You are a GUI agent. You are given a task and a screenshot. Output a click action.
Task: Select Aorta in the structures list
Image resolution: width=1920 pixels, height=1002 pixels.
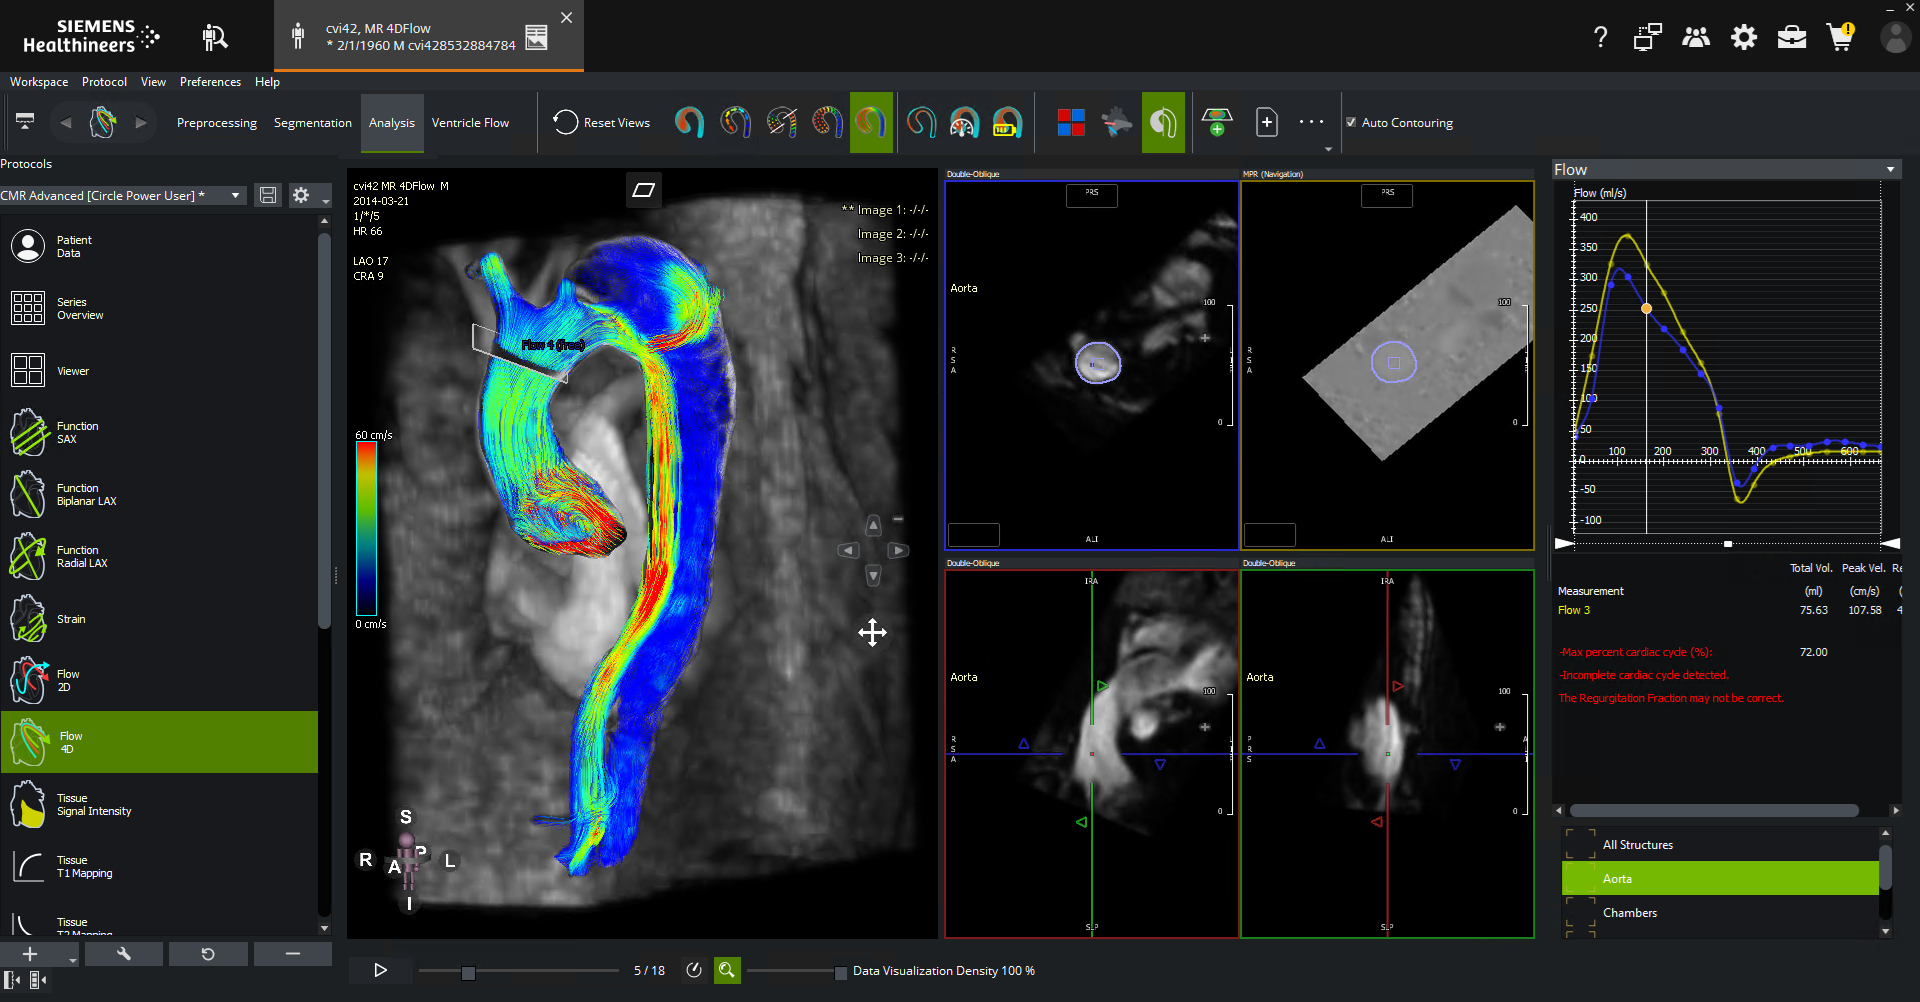tap(1720, 879)
